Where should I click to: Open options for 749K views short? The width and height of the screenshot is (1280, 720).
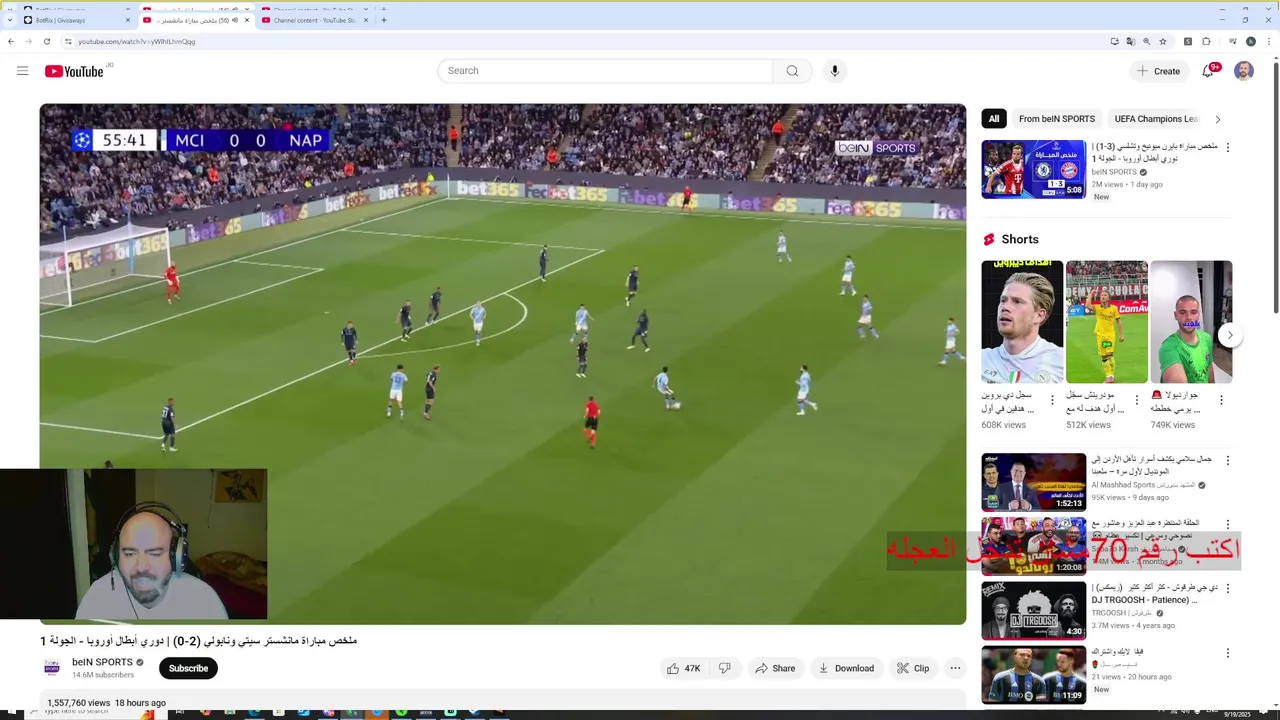[1221, 400]
